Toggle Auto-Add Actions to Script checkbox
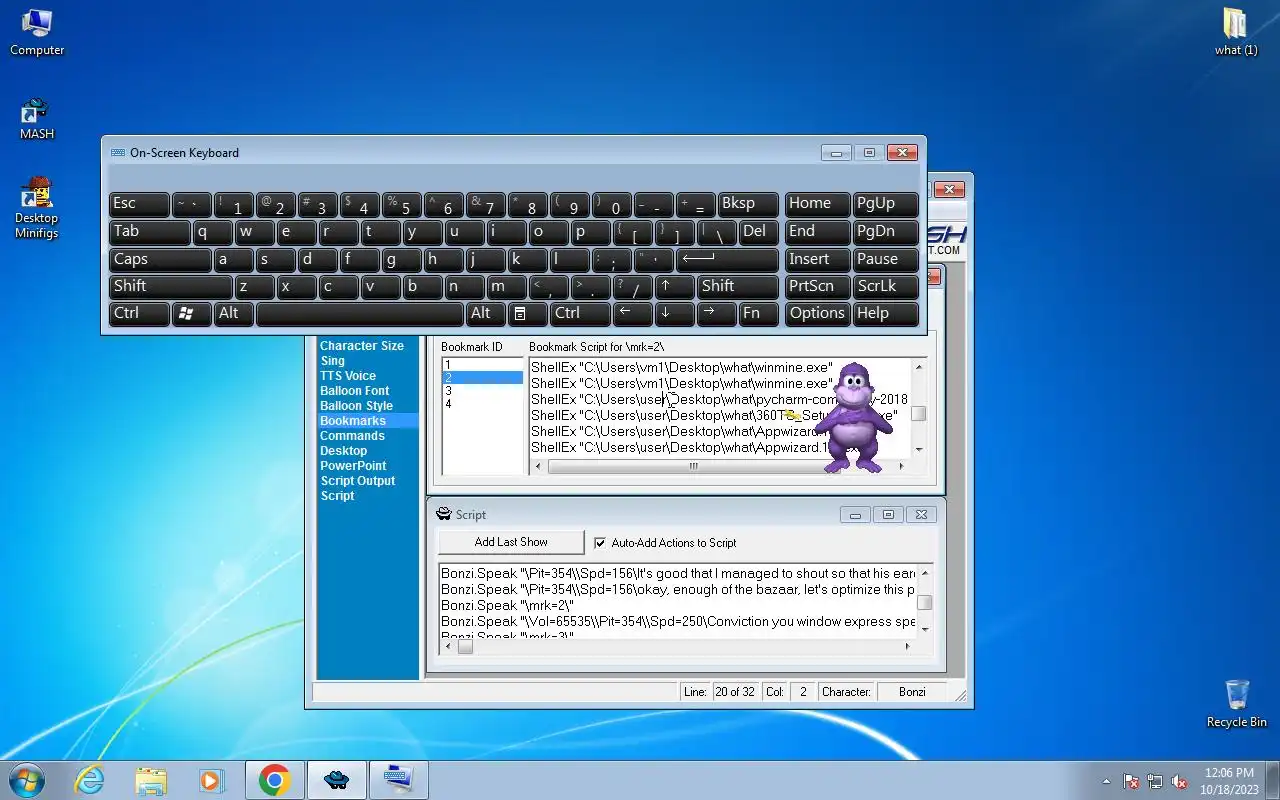Image resolution: width=1280 pixels, height=800 pixels. [600, 543]
